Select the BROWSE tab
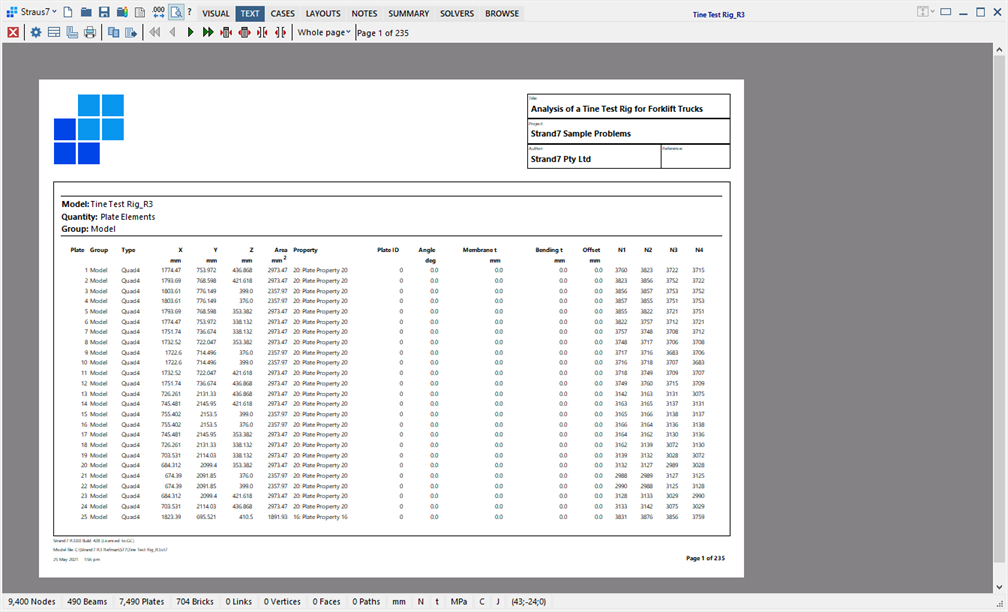Image resolution: width=1008 pixels, height=612 pixels. pos(501,13)
